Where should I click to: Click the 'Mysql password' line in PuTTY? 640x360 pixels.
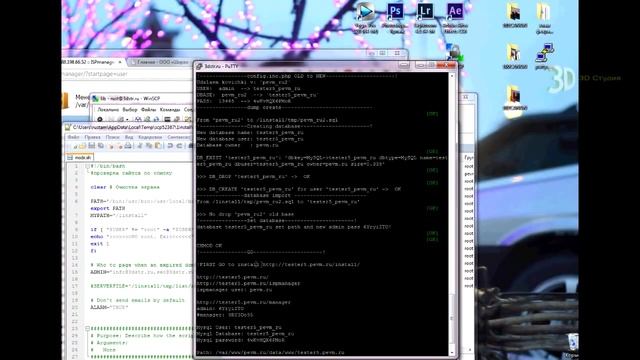click(x=241, y=340)
